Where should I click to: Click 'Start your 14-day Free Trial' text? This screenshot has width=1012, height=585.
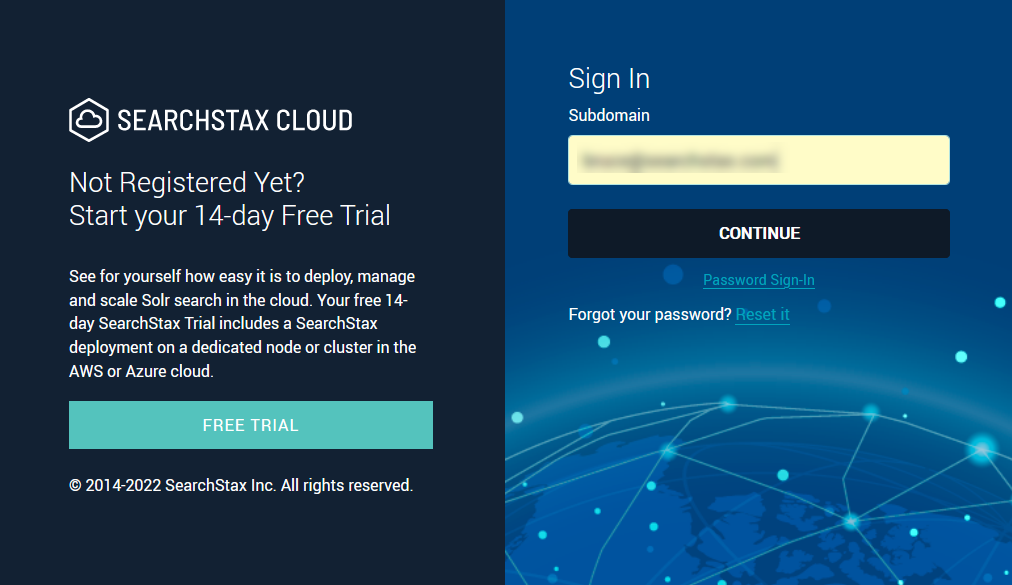(x=230, y=216)
